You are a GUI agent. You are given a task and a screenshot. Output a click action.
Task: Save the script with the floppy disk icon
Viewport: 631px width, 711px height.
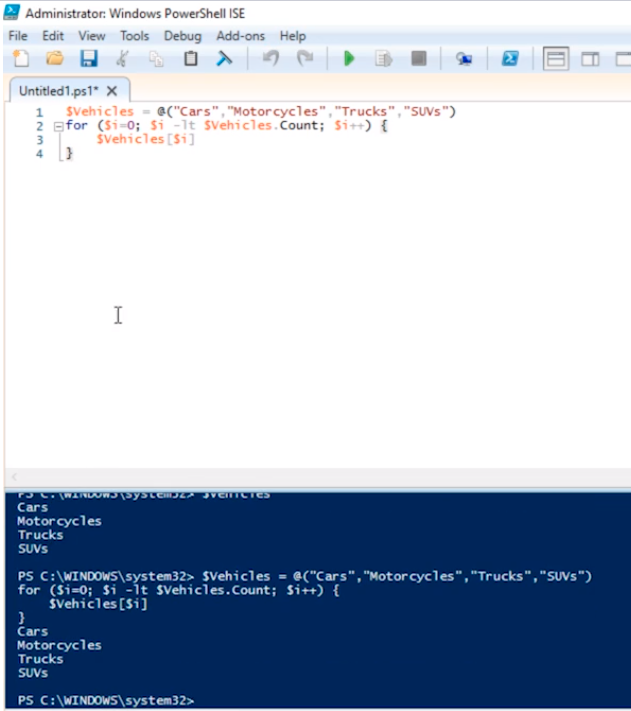click(x=88, y=59)
